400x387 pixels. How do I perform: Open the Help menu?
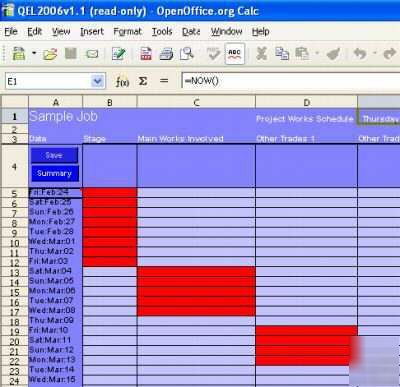pyautogui.click(x=261, y=32)
